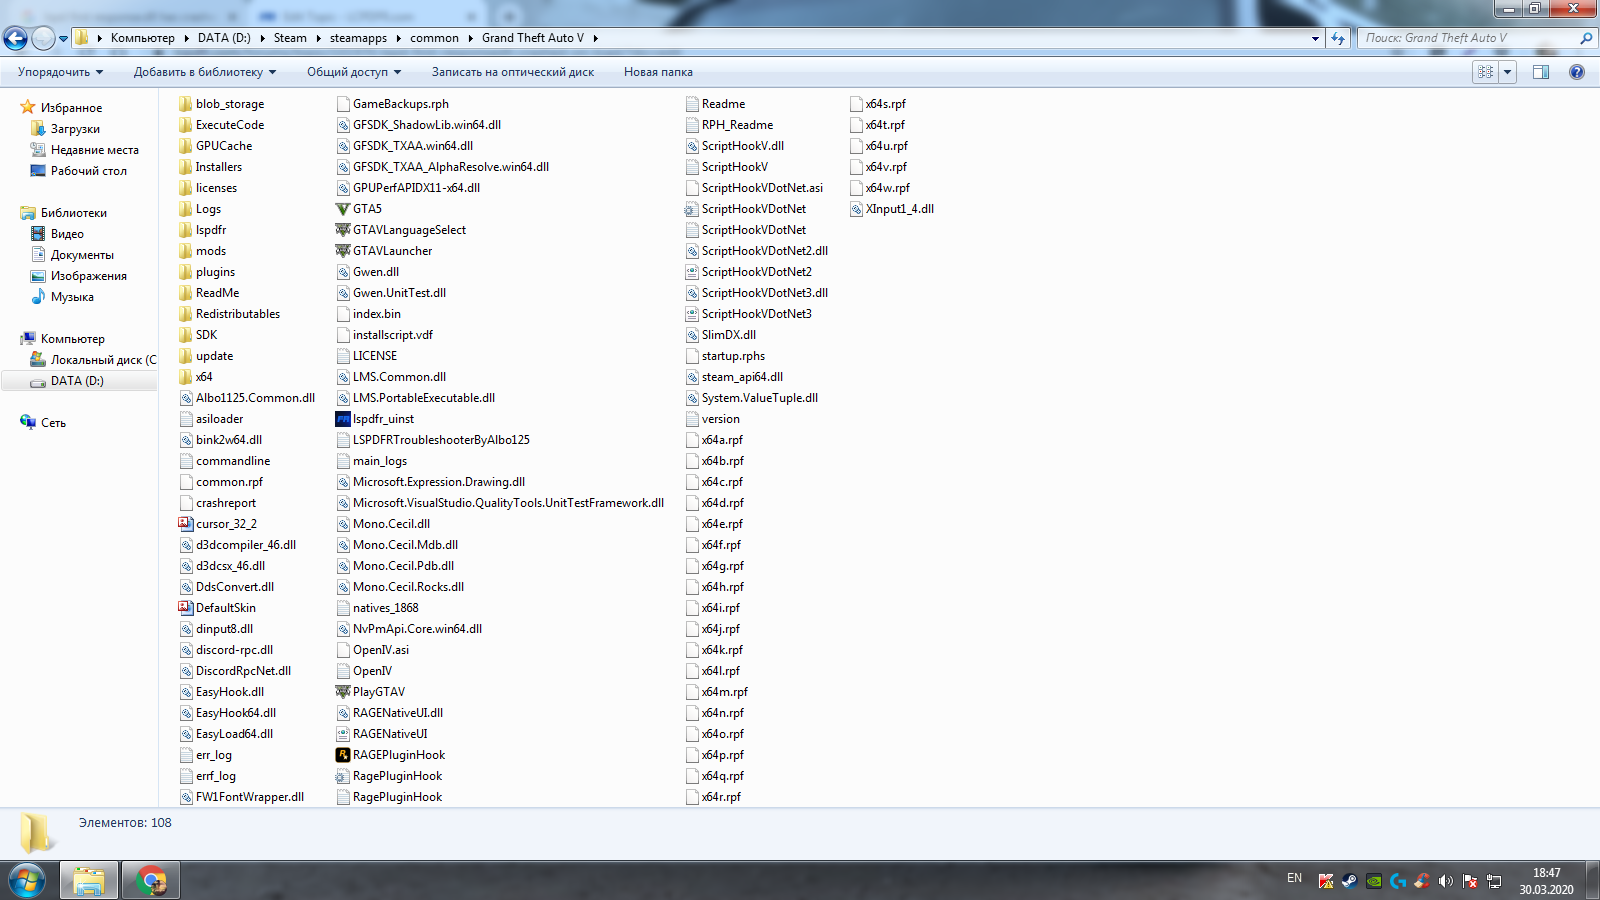The image size is (1600, 900).
Task: Select the GTAVLanguageSelect icon
Action: [343, 230]
